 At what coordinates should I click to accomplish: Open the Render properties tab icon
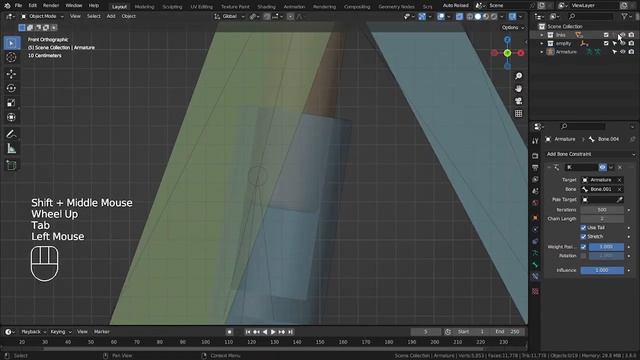[535, 156]
